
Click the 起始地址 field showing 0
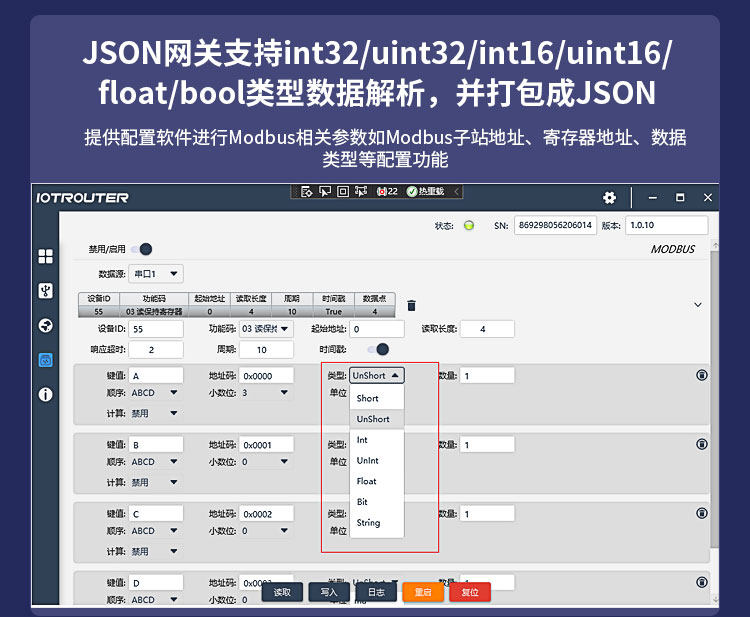(377, 329)
